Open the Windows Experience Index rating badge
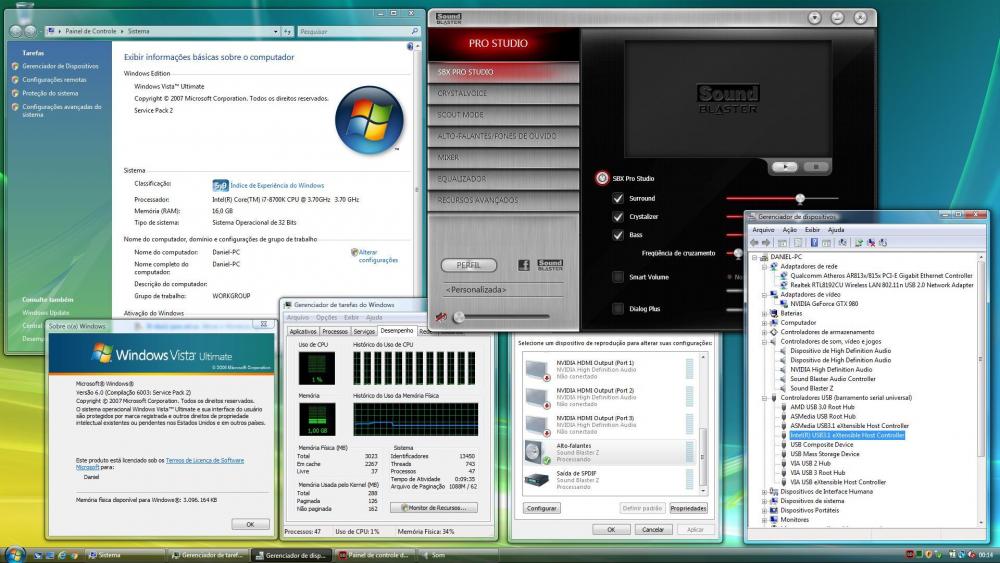1000x563 pixels. click(221, 185)
